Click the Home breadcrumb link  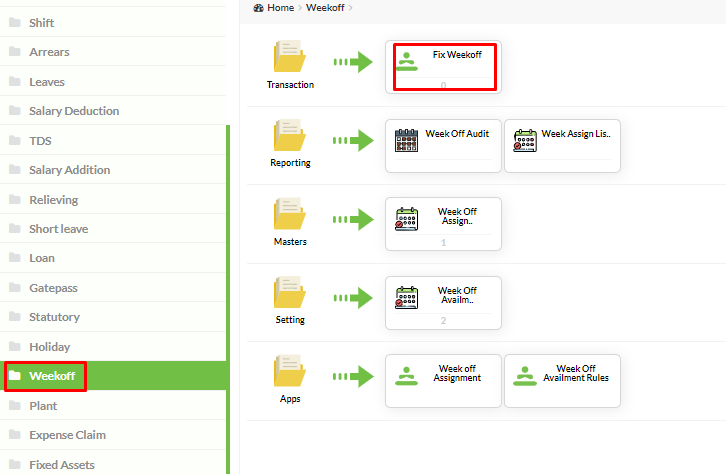tap(281, 8)
